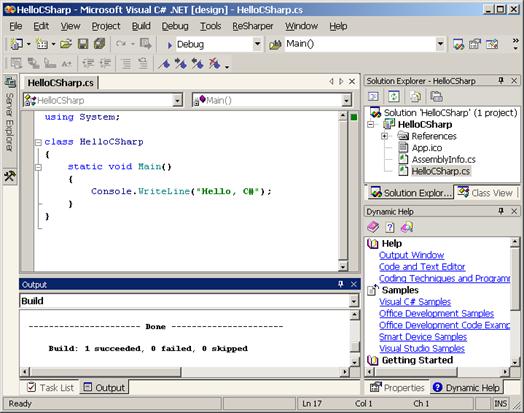Open the Build menu
The image size is (524, 413).
(x=141, y=26)
